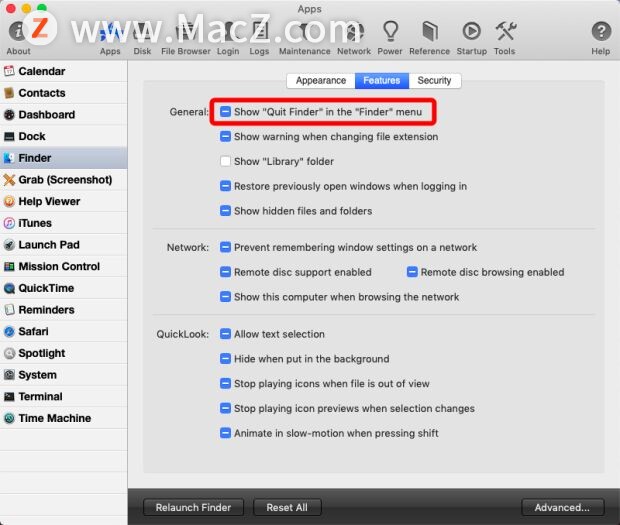
Task: Toggle Allow text selection in QuickLook
Action: click(225, 334)
